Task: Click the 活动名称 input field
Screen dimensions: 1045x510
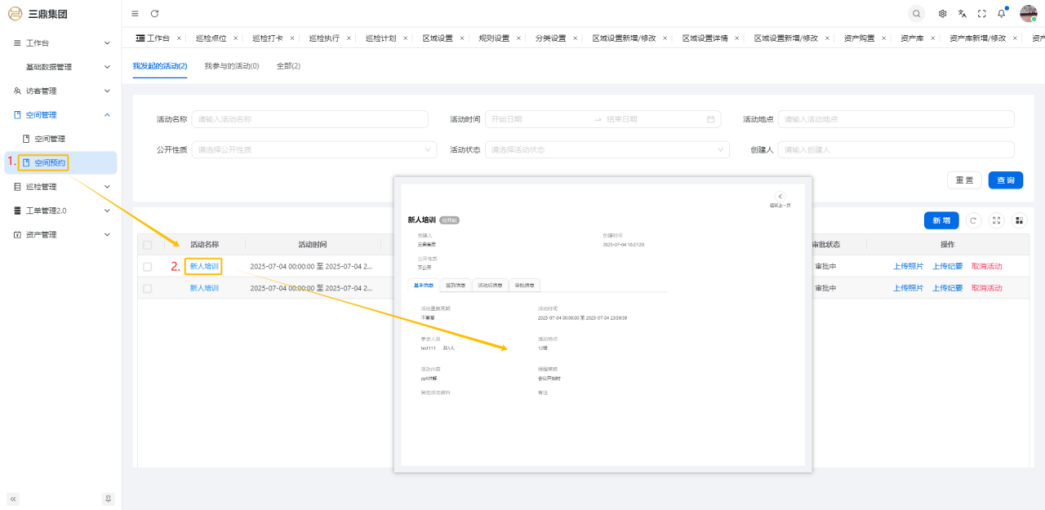Action: tap(309, 119)
